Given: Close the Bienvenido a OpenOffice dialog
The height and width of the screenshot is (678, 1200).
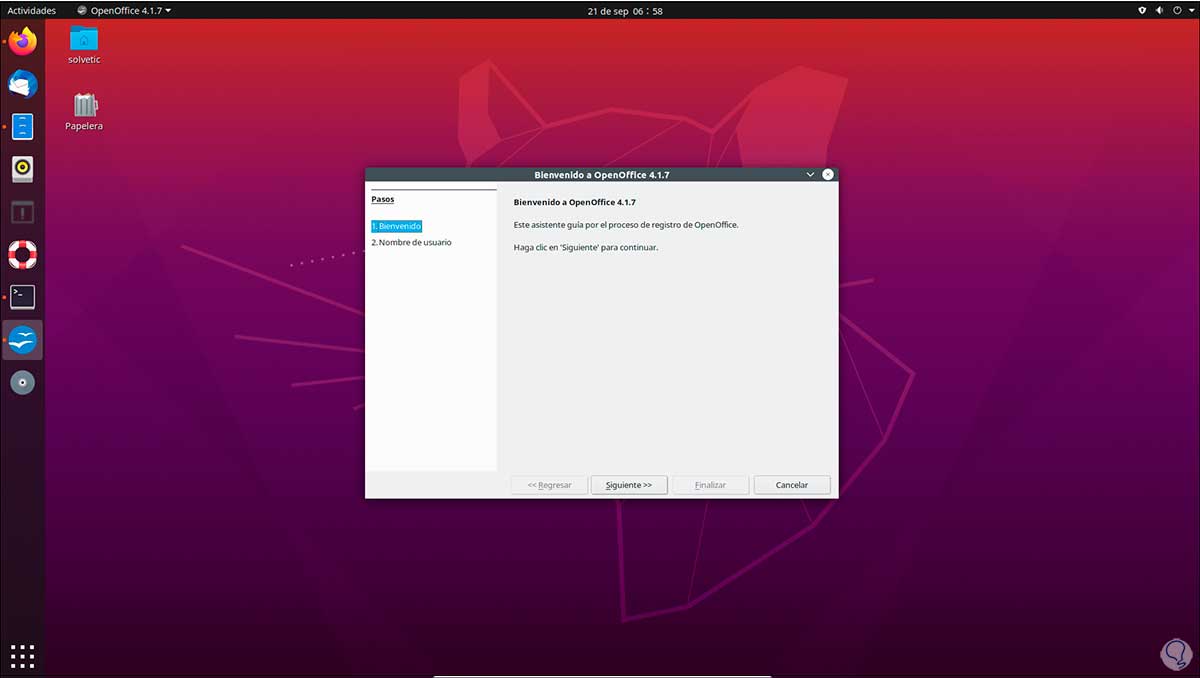Looking at the screenshot, I should point(828,174).
